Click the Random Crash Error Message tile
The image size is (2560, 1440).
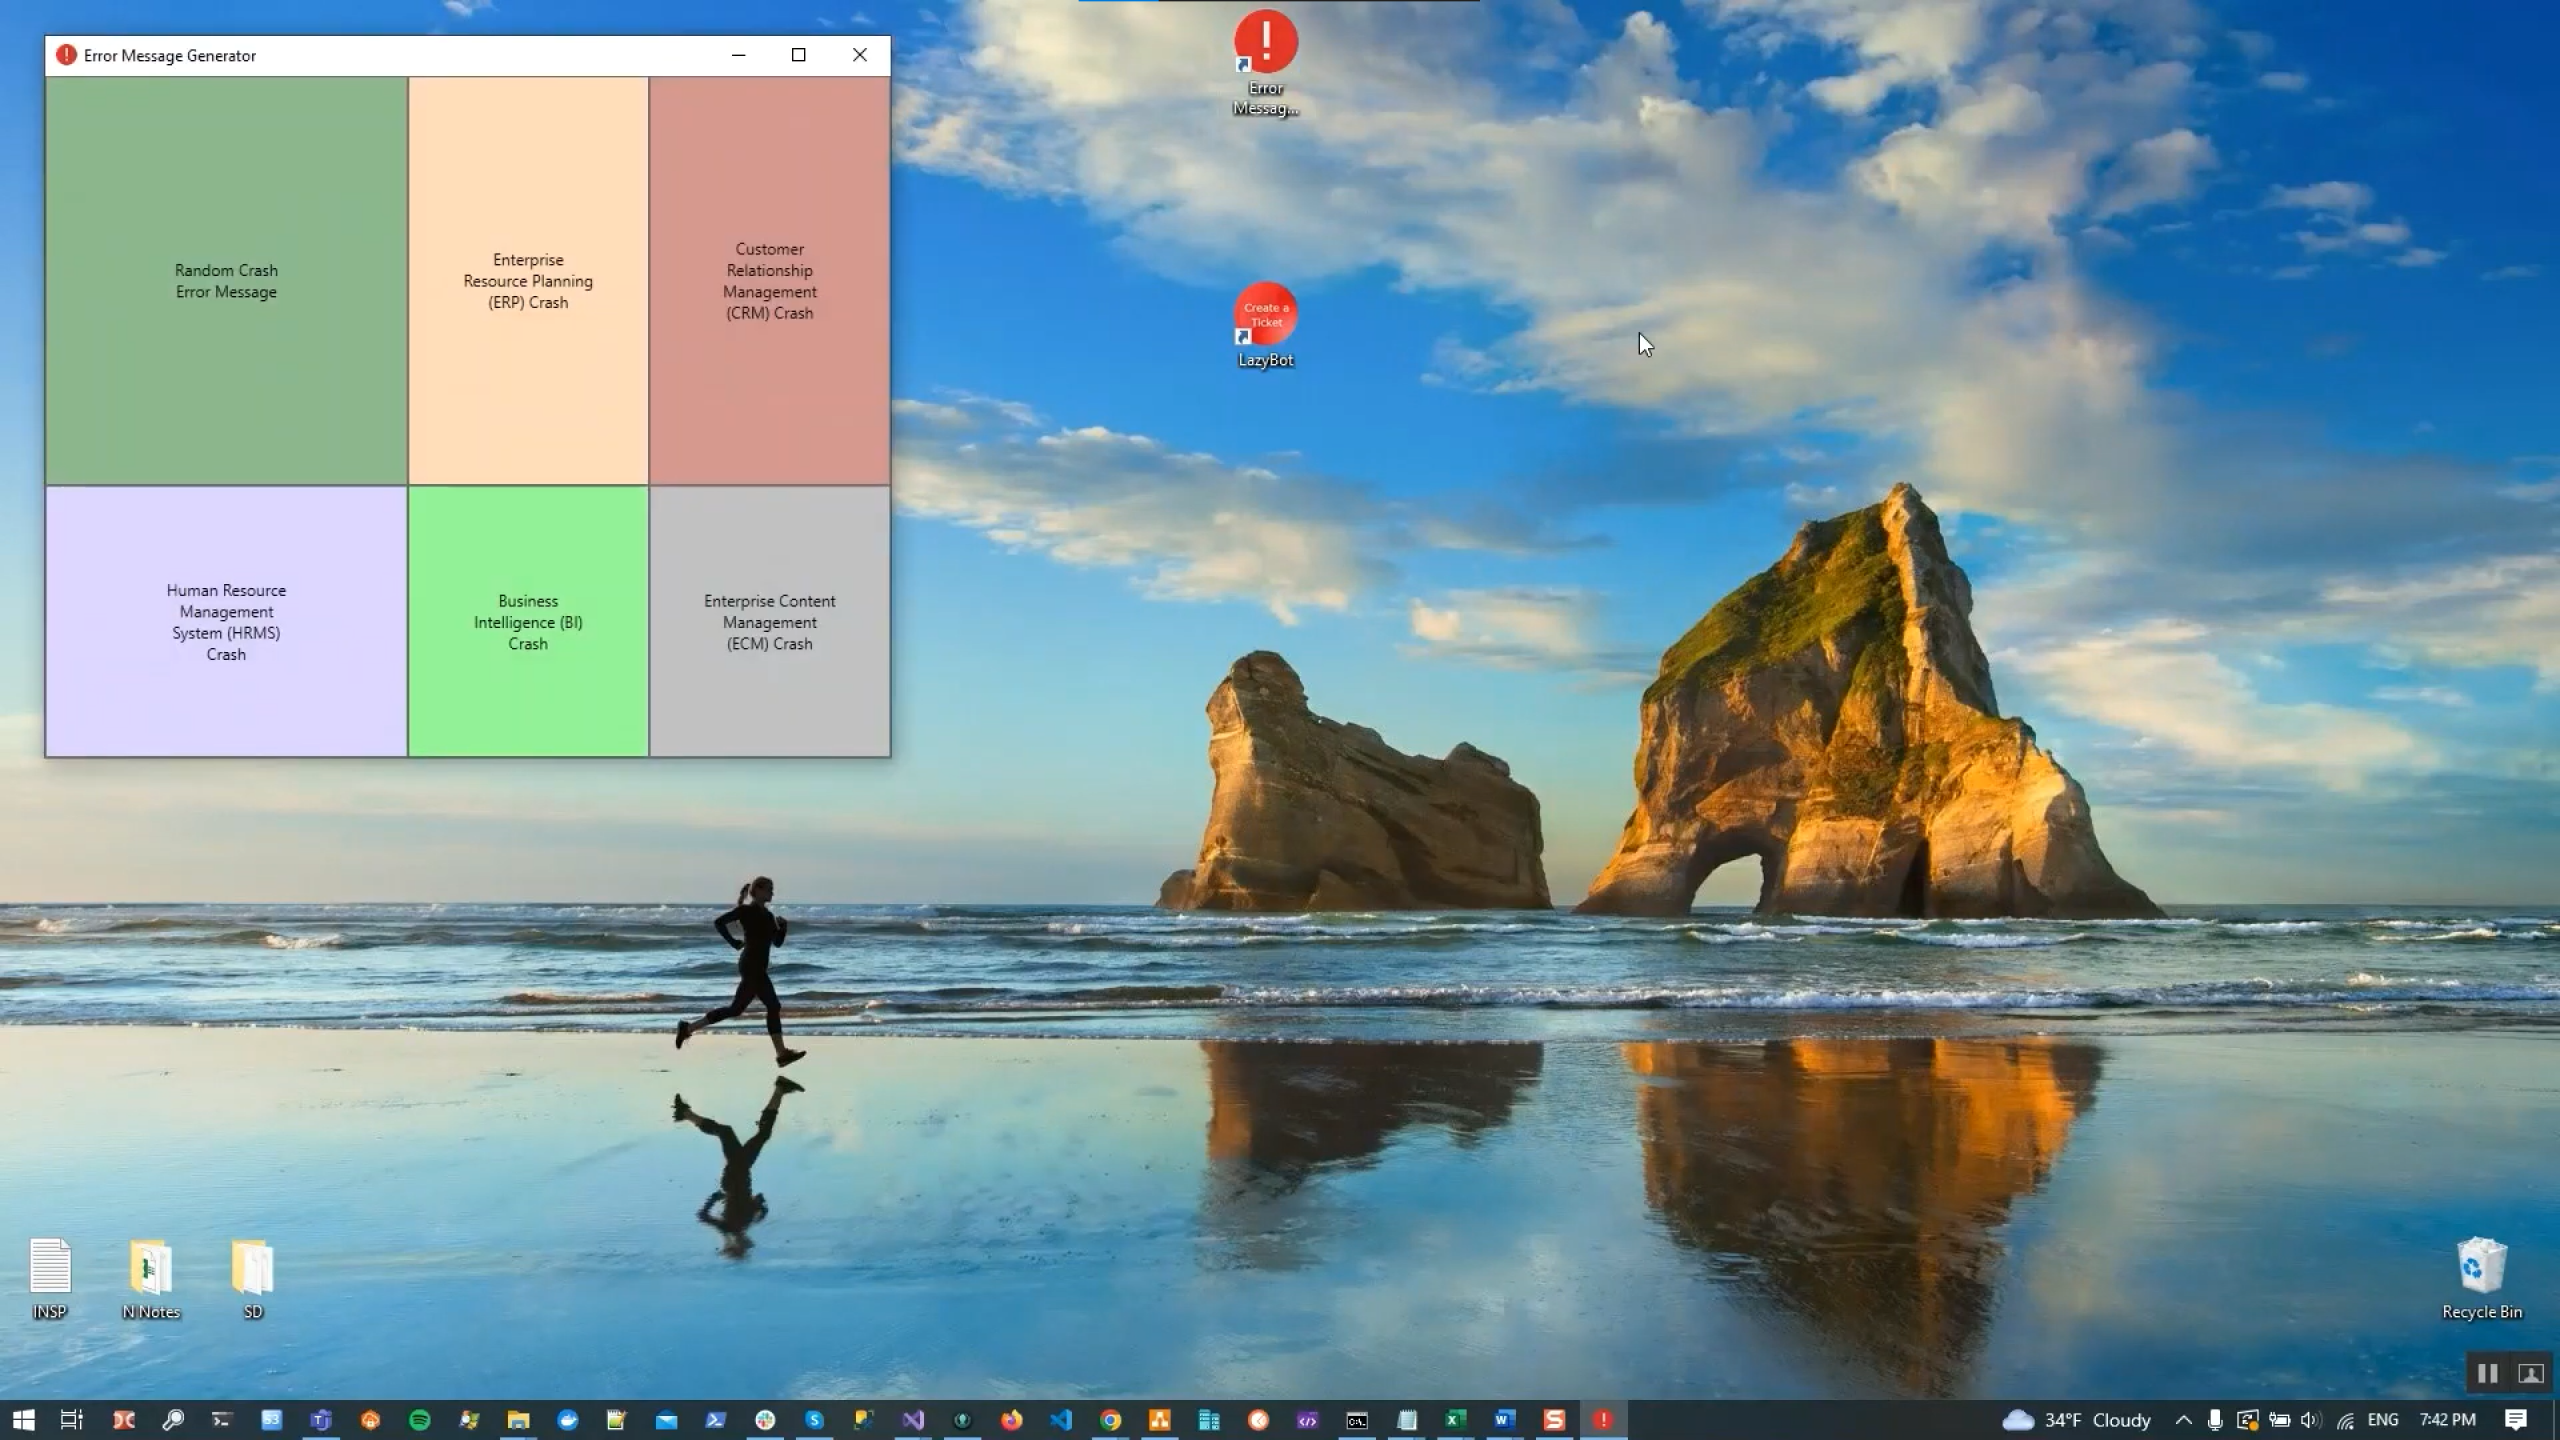coord(226,281)
